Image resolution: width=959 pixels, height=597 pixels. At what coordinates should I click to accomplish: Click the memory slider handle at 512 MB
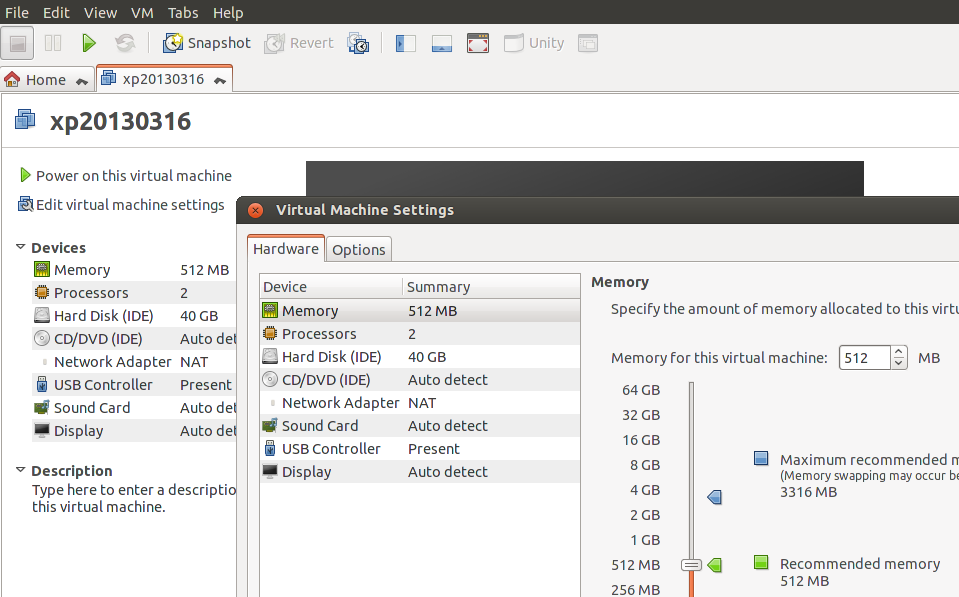click(691, 565)
